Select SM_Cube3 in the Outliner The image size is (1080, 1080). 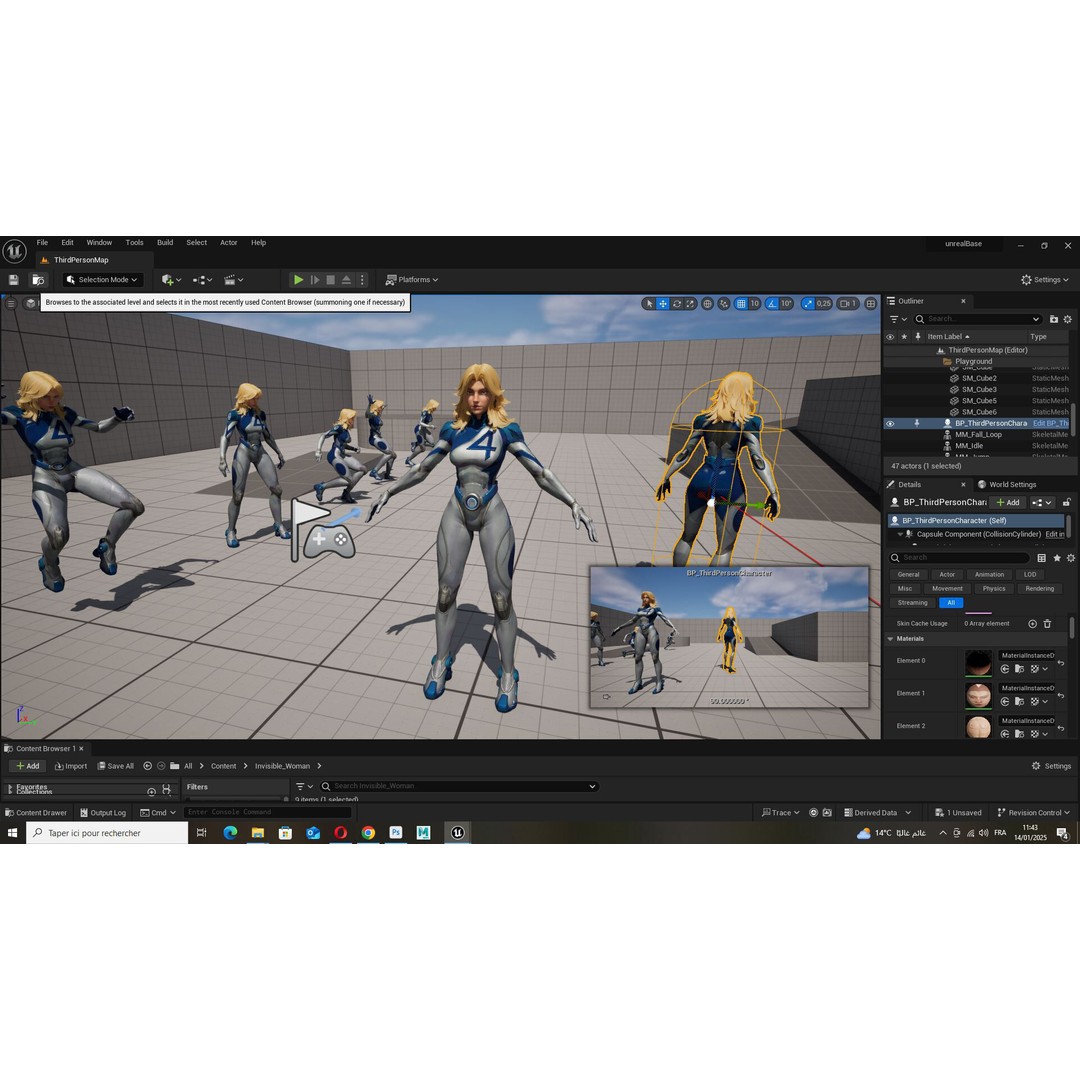[979, 389]
